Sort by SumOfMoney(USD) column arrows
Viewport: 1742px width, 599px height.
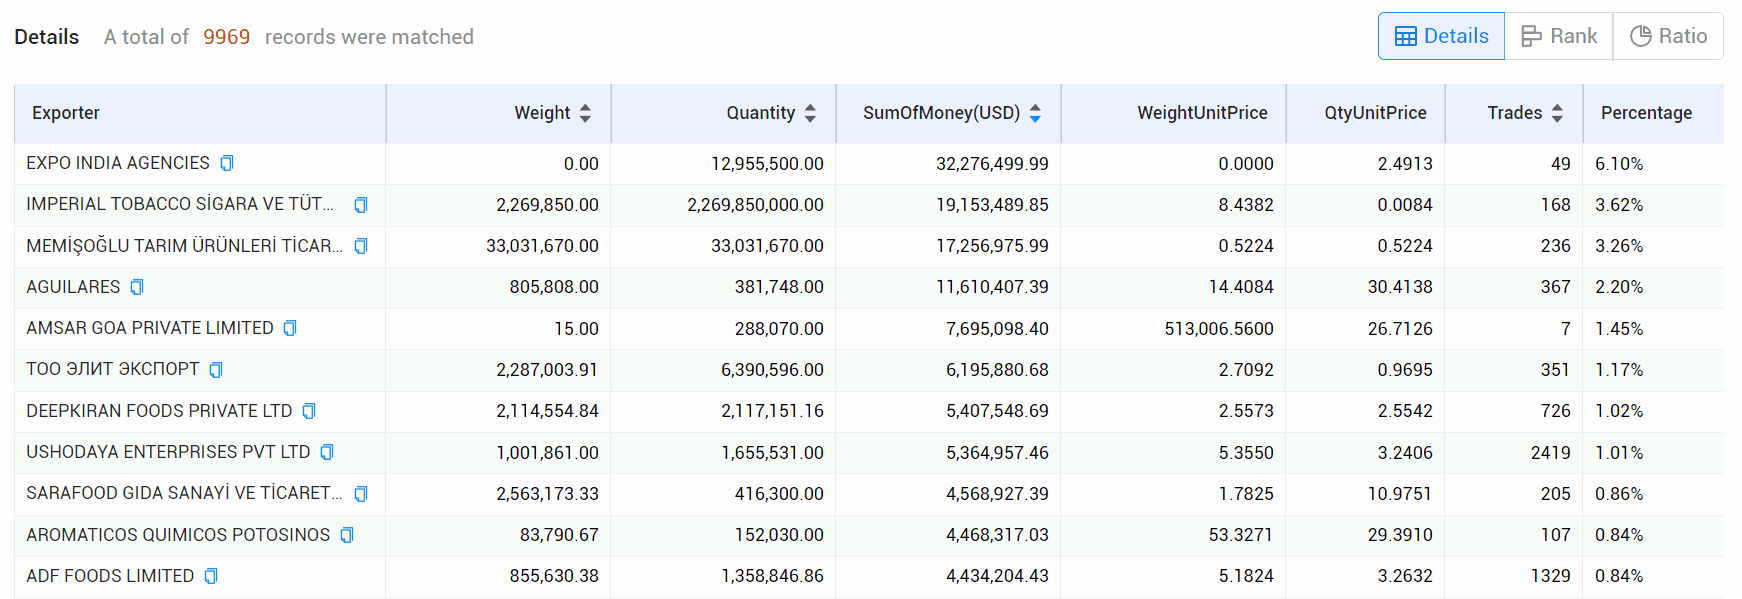click(x=1035, y=113)
